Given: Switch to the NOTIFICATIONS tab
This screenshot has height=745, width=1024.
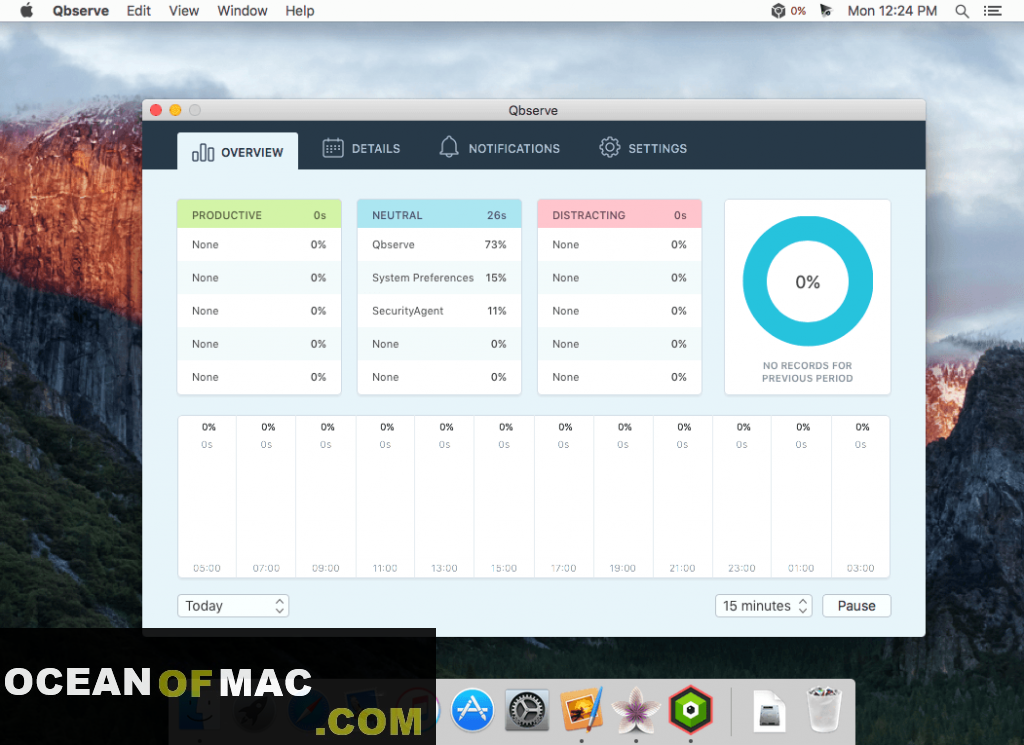Looking at the screenshot, I should click(x=500, y=148).
